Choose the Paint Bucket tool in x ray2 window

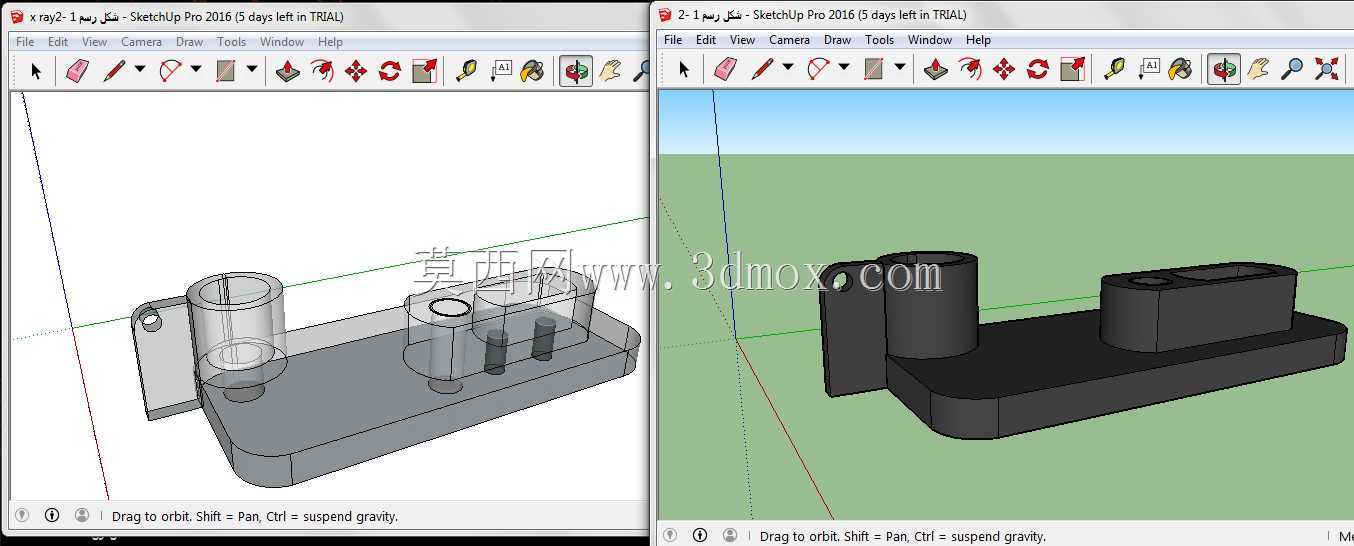point(533,71)
